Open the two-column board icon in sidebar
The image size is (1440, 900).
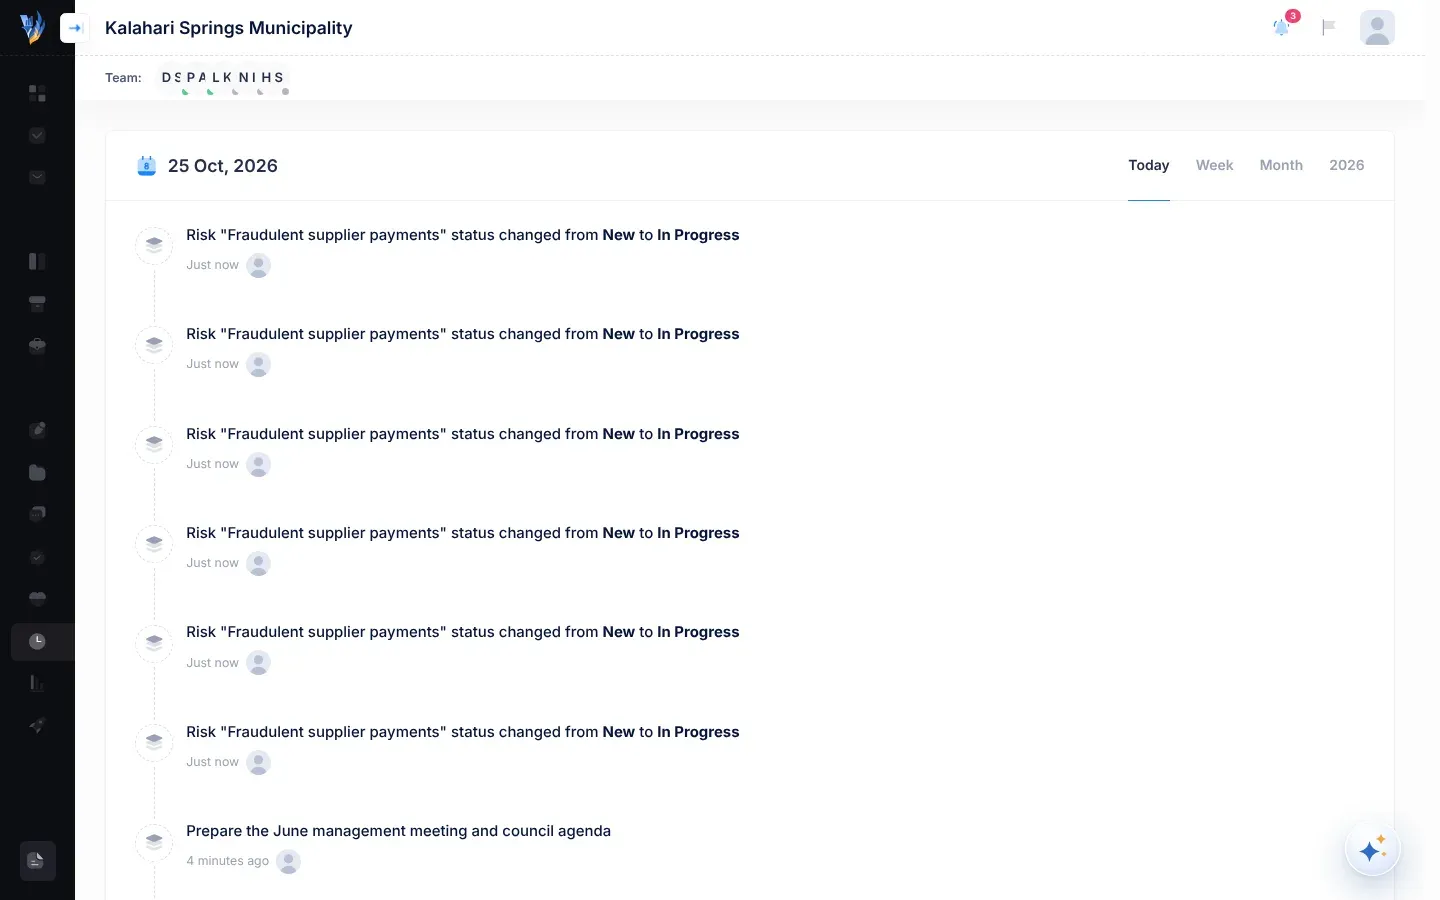click(x=37, y=261)
